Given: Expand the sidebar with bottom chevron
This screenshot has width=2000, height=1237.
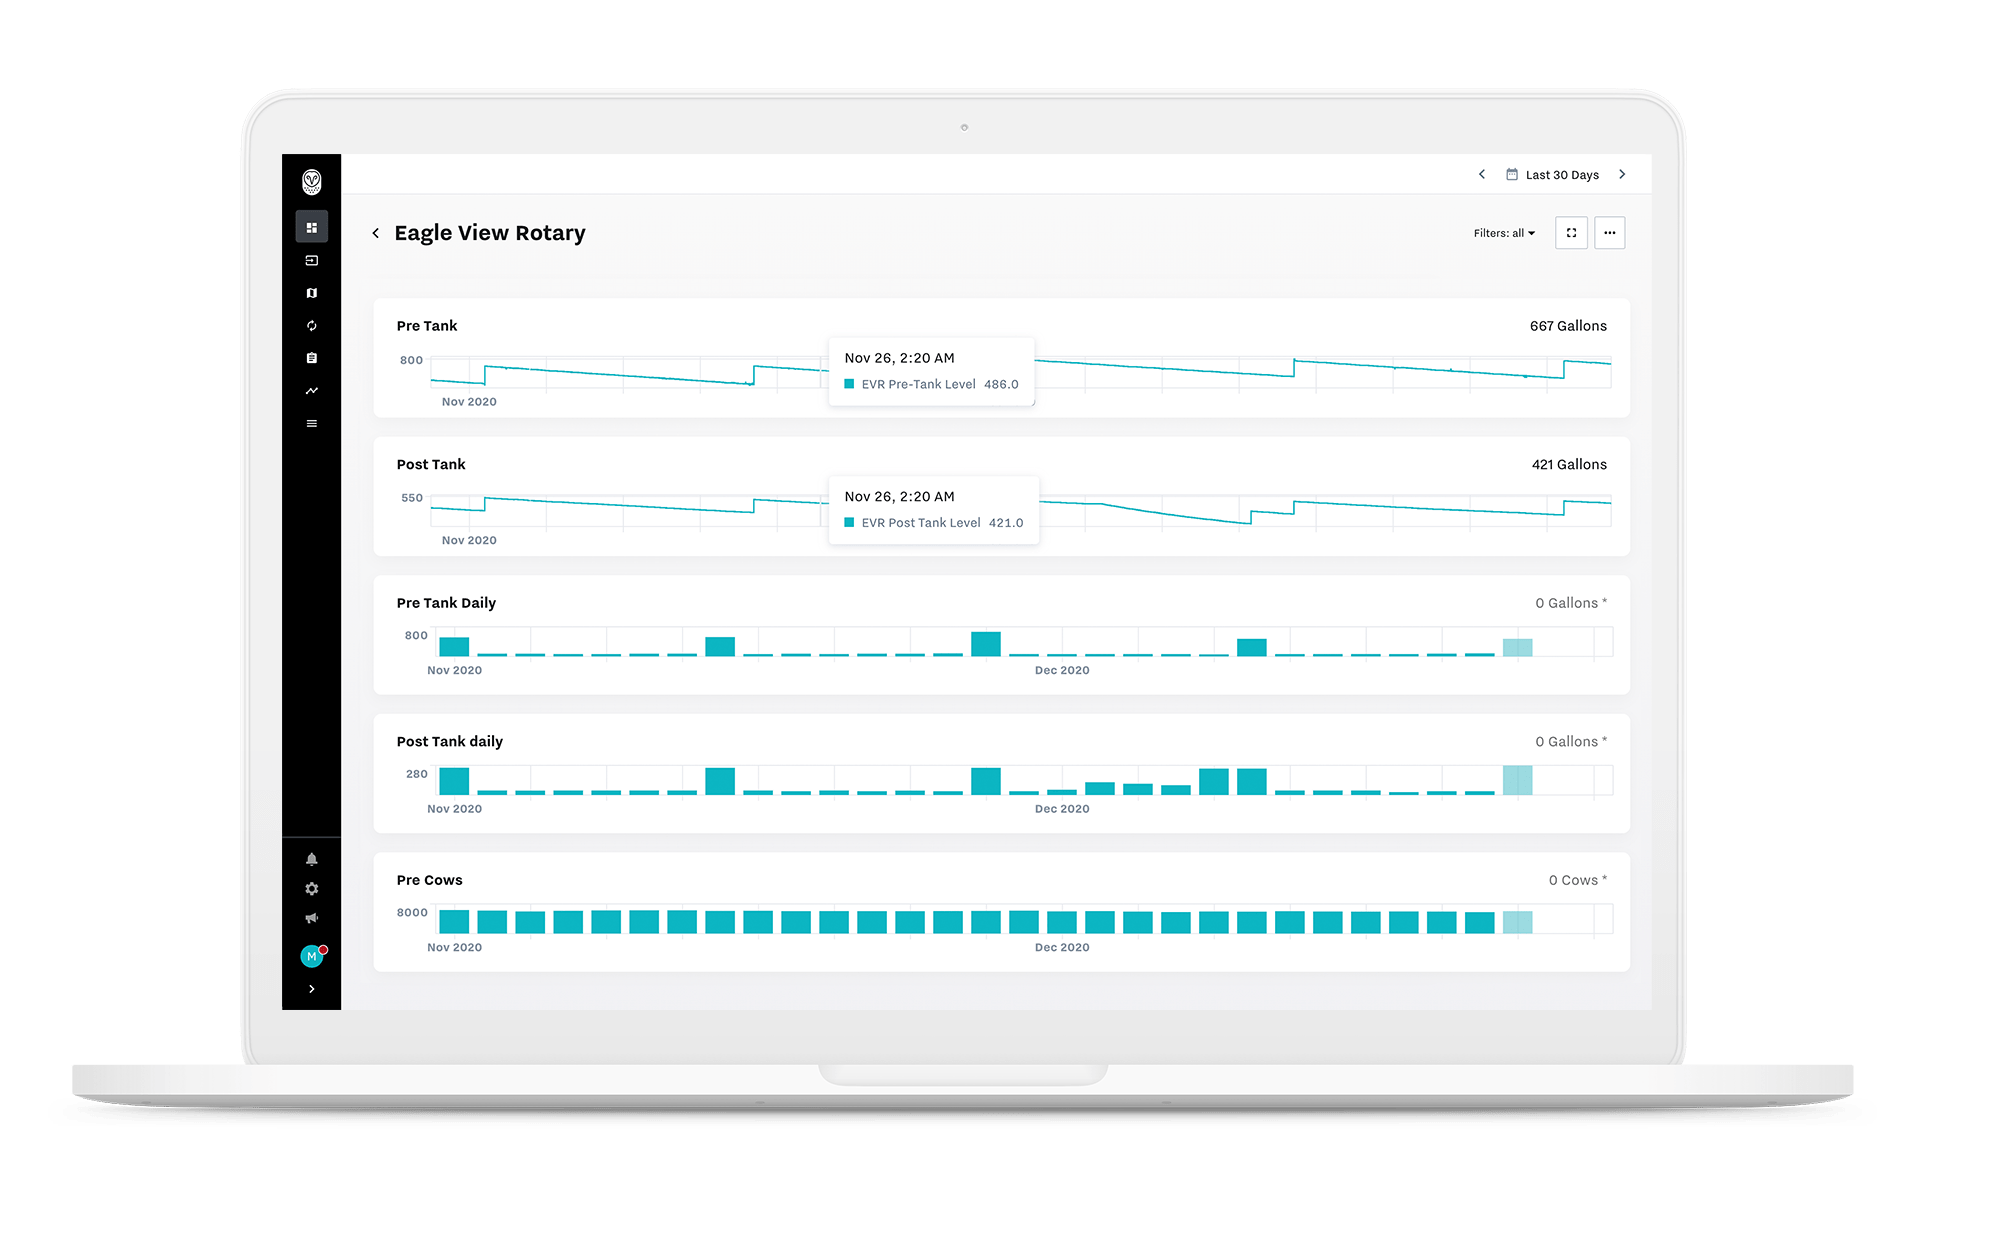Looking at the screenshot, I should click(x=311, y=989).
